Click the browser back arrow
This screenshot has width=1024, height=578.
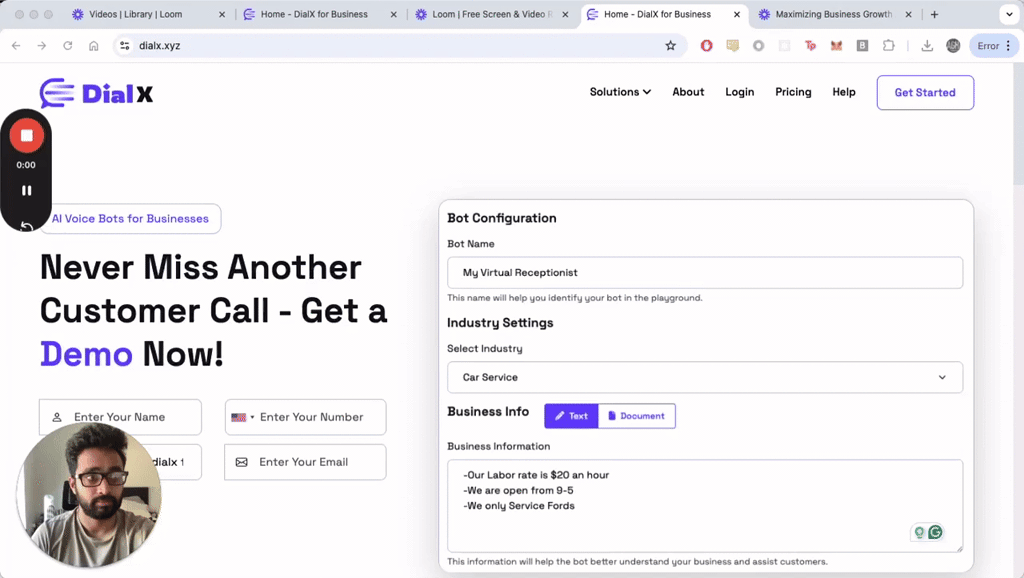click(16, 46)
